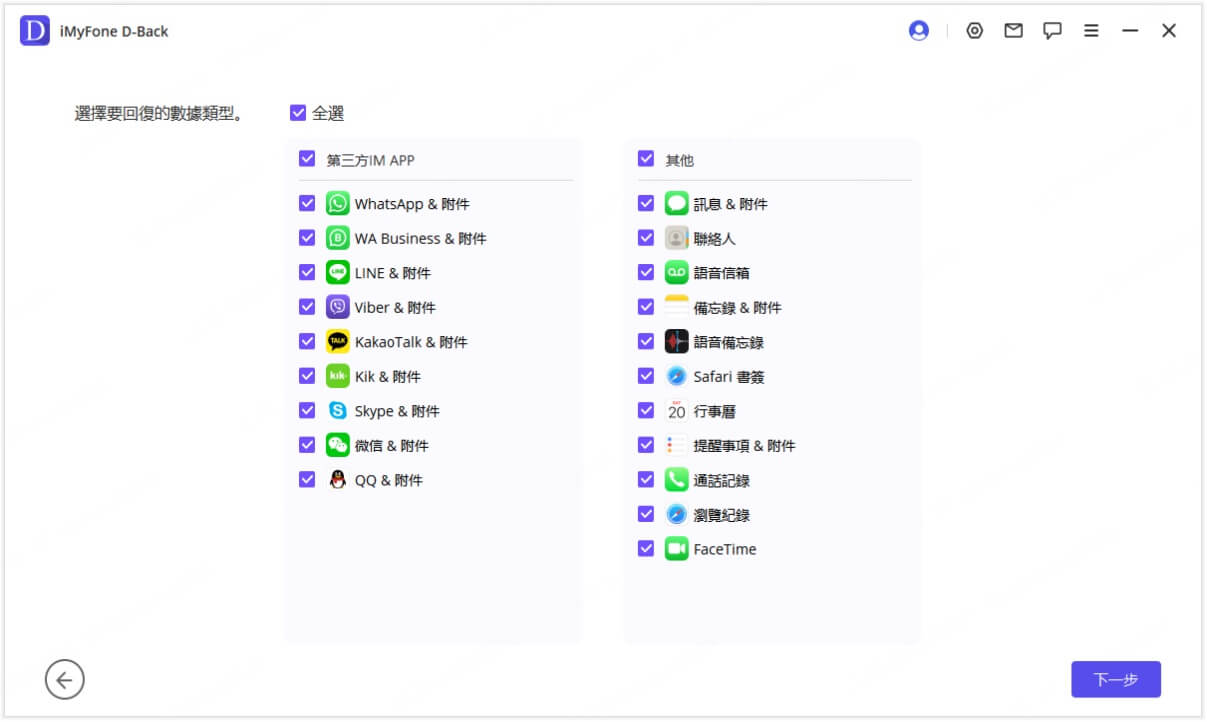Click the KakaoTalk app icon
This screenshot has height=722, width=1207.
[338, 342]
